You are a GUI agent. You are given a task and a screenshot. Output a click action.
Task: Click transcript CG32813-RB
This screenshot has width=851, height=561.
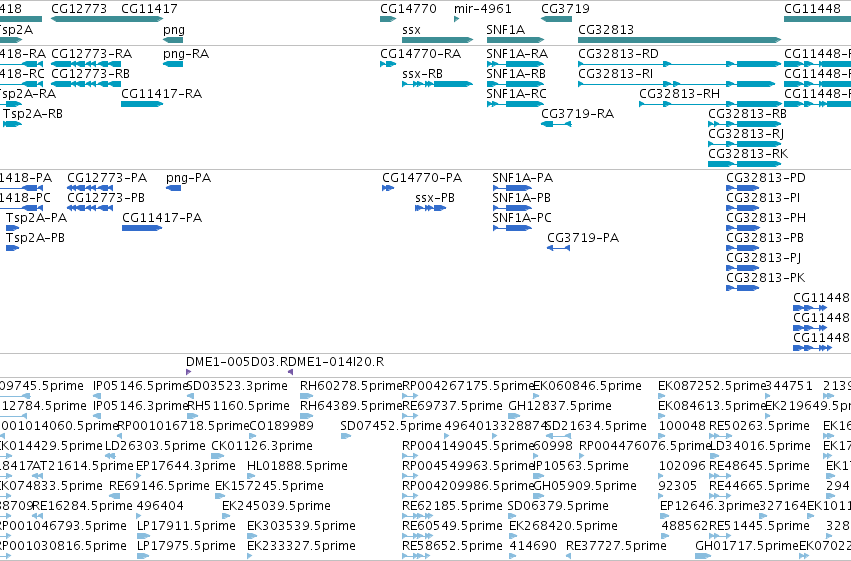click(745, 124)
